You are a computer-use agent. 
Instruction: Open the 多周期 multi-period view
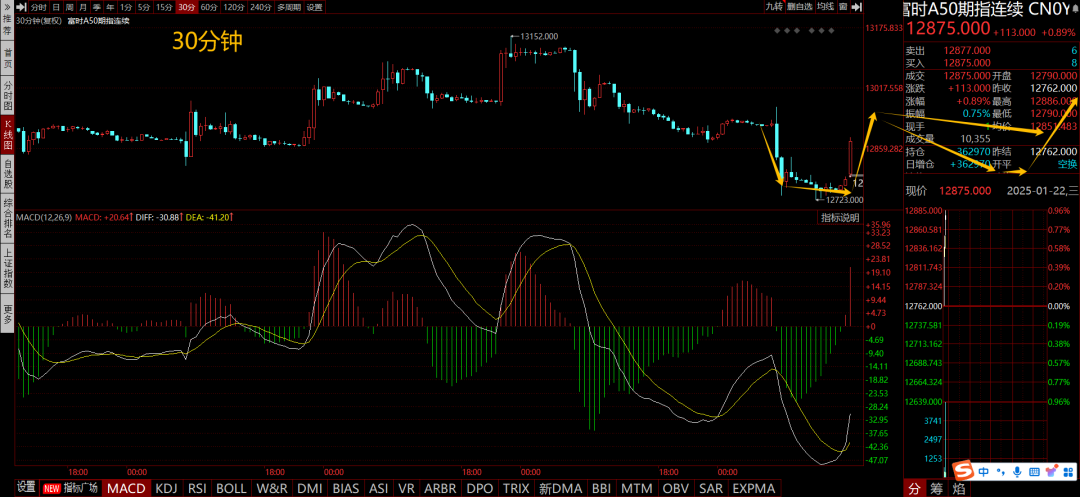point(289,7)
